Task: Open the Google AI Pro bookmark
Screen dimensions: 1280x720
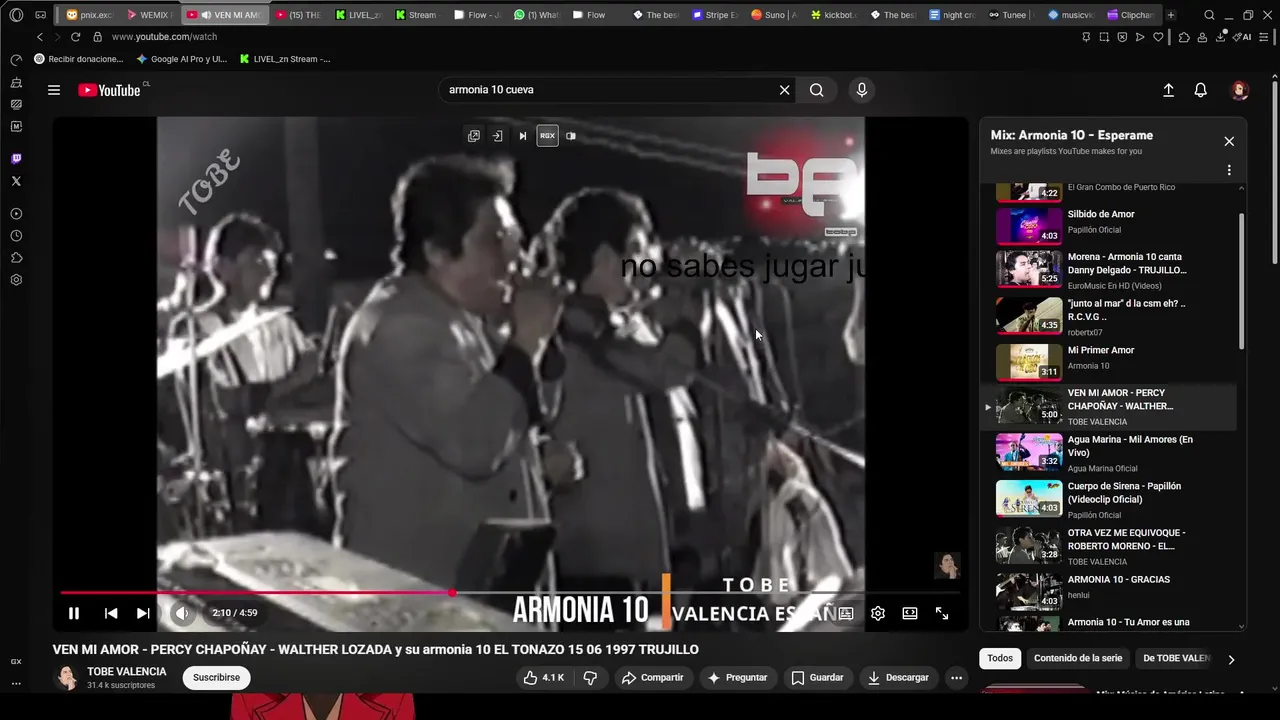Action: click(181, 59)
